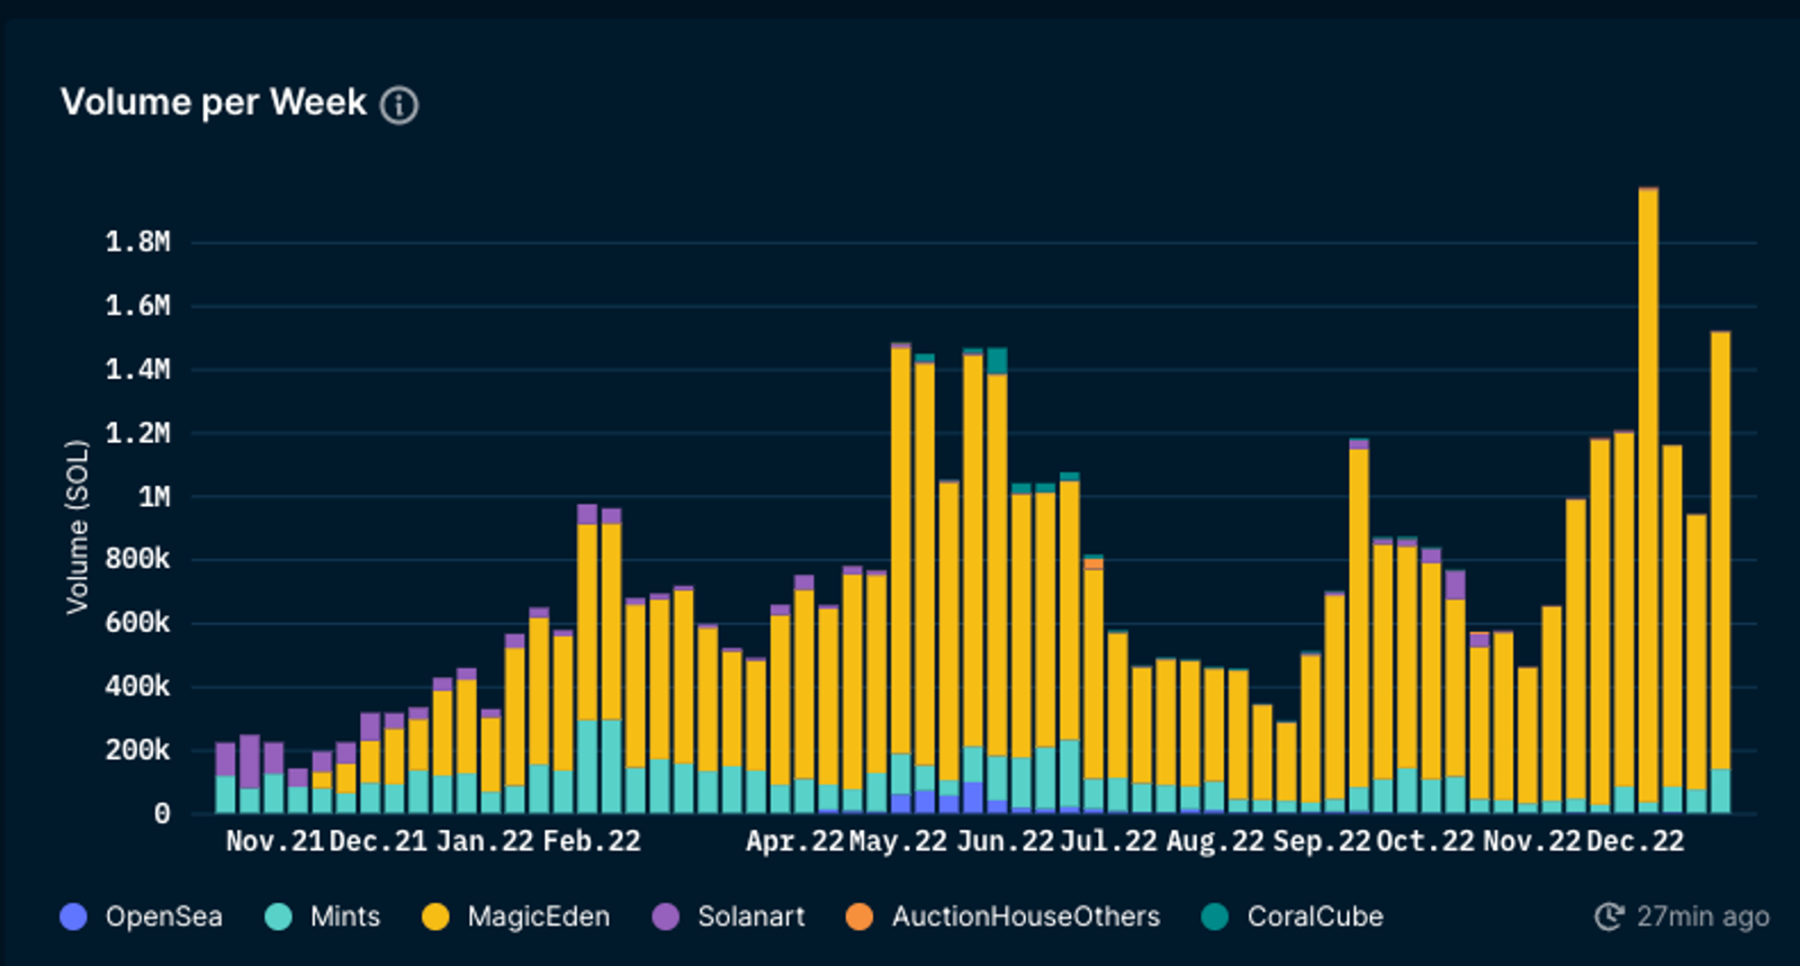Click the refresh clock icon near 27min ago

tap(1608, 916)
